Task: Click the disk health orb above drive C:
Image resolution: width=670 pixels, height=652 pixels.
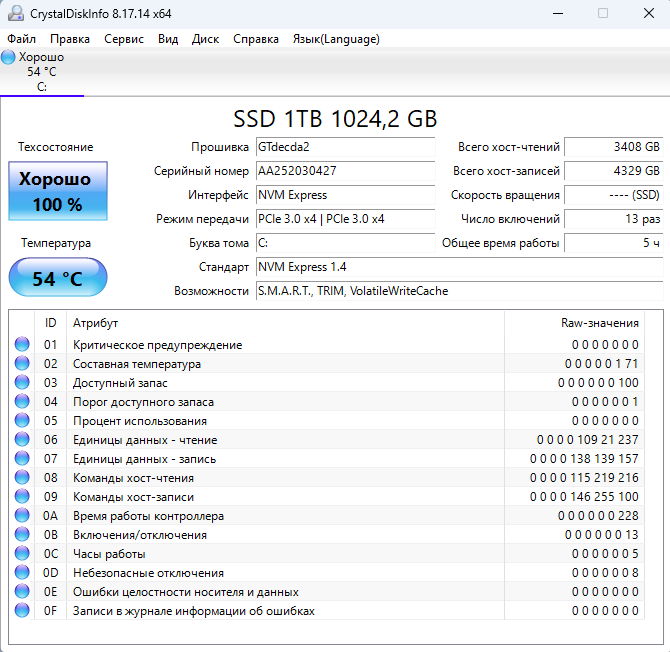Action: pyautogui.click(x=9, y=57)
